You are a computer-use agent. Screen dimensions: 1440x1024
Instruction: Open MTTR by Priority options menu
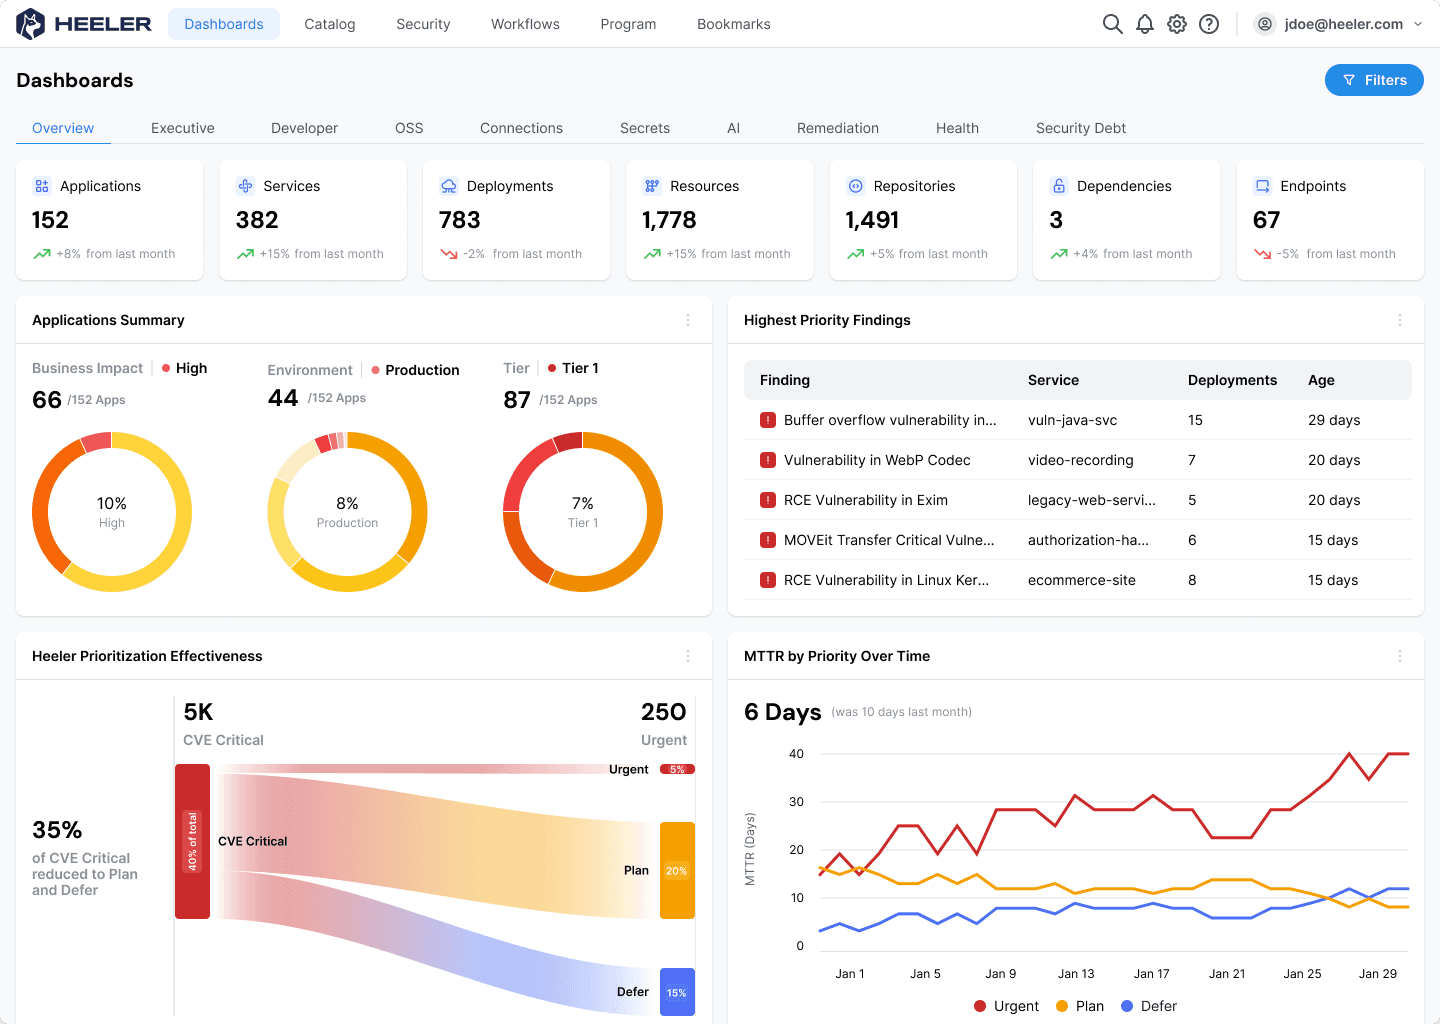[x=1400, y=656]
